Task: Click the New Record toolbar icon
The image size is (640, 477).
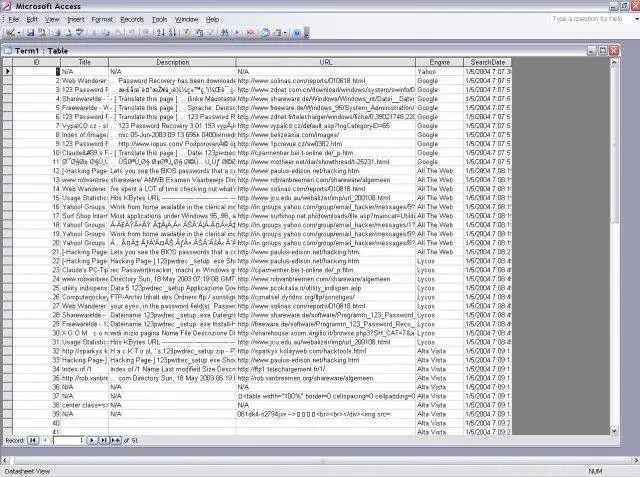Action: [237, 33]
